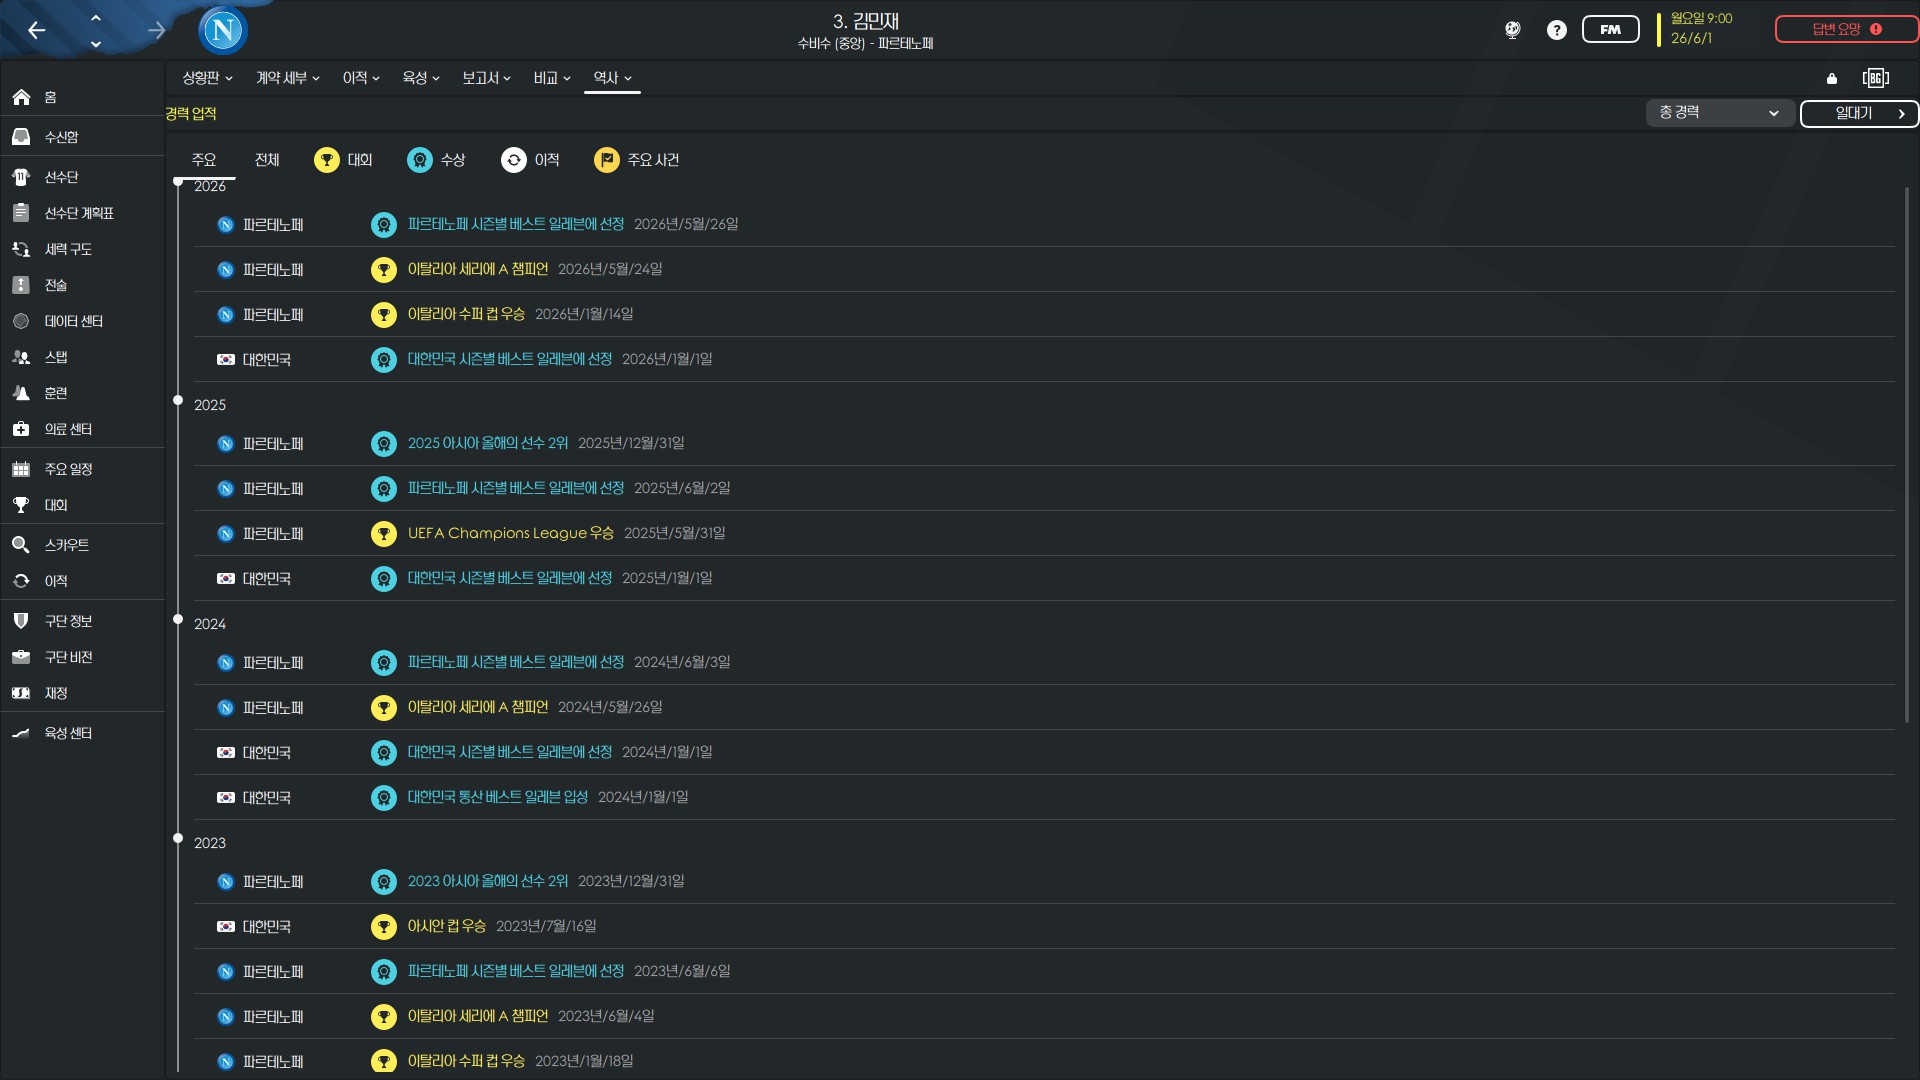The width and height of the screenshot is (1920, 1080).
Task: Expand the 비교 menu
Action: click(552, 78)
